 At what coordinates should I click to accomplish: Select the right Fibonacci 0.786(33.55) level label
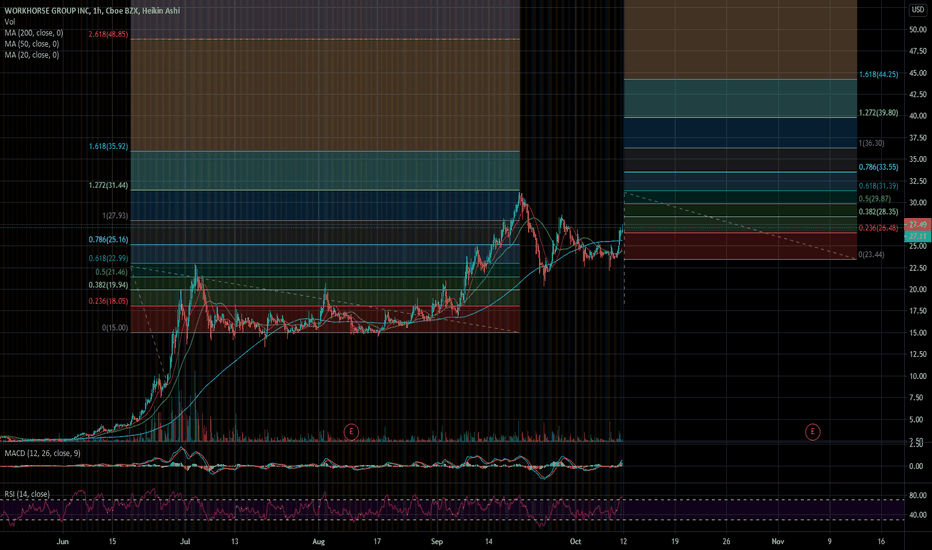(879, 168)
